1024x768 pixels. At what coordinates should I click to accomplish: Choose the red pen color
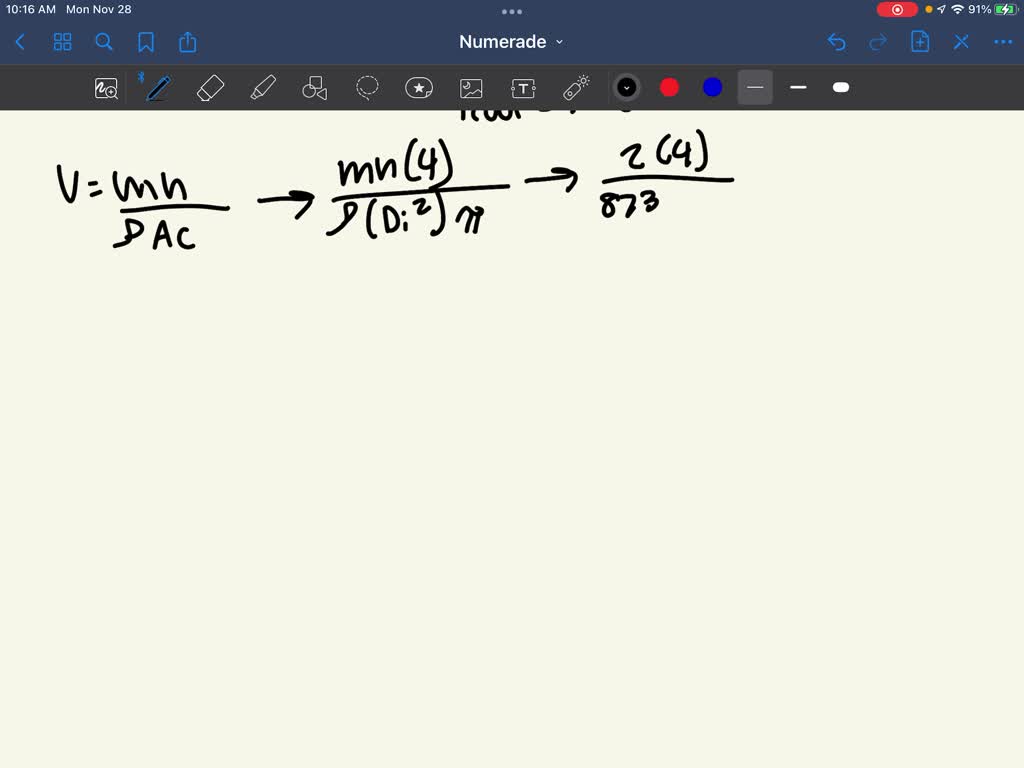point(669,88)
